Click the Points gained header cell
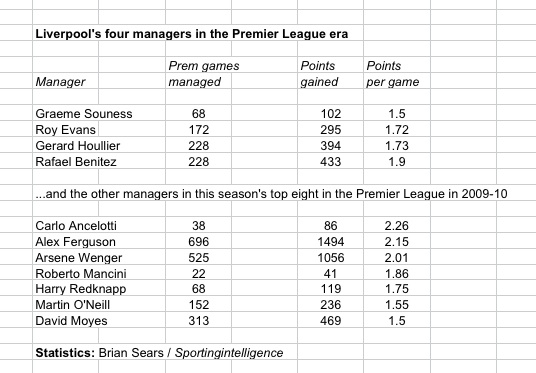536x373 pixels. point(319,74)
